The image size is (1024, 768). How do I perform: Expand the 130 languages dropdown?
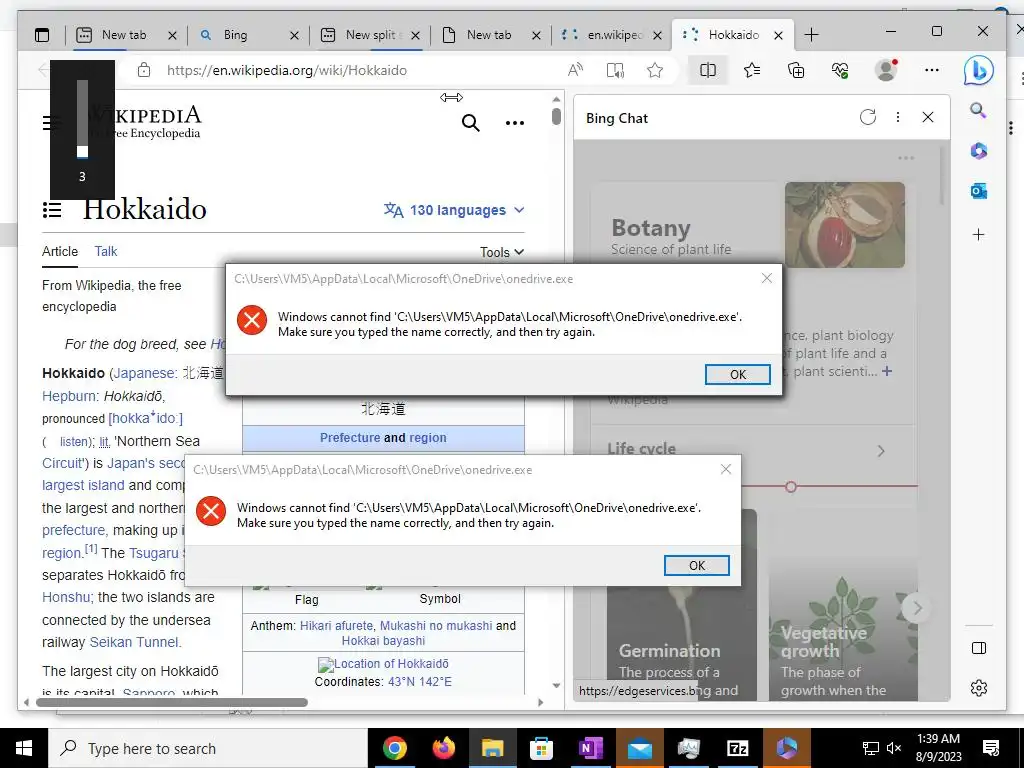[x=454, y=210]
